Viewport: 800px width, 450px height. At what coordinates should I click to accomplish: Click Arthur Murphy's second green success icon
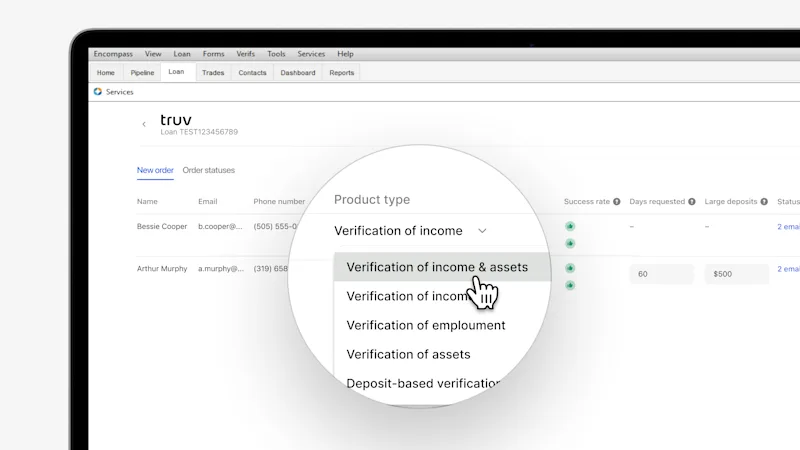click(570, 285)
